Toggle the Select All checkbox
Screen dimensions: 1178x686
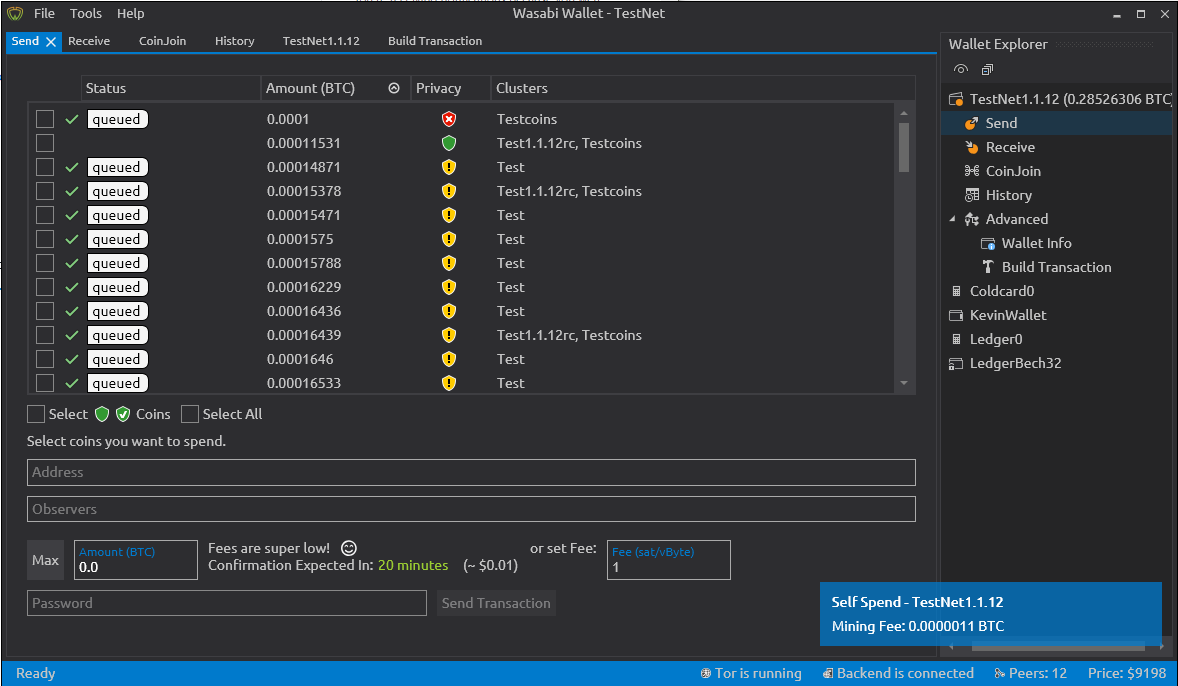click(190, 414)
